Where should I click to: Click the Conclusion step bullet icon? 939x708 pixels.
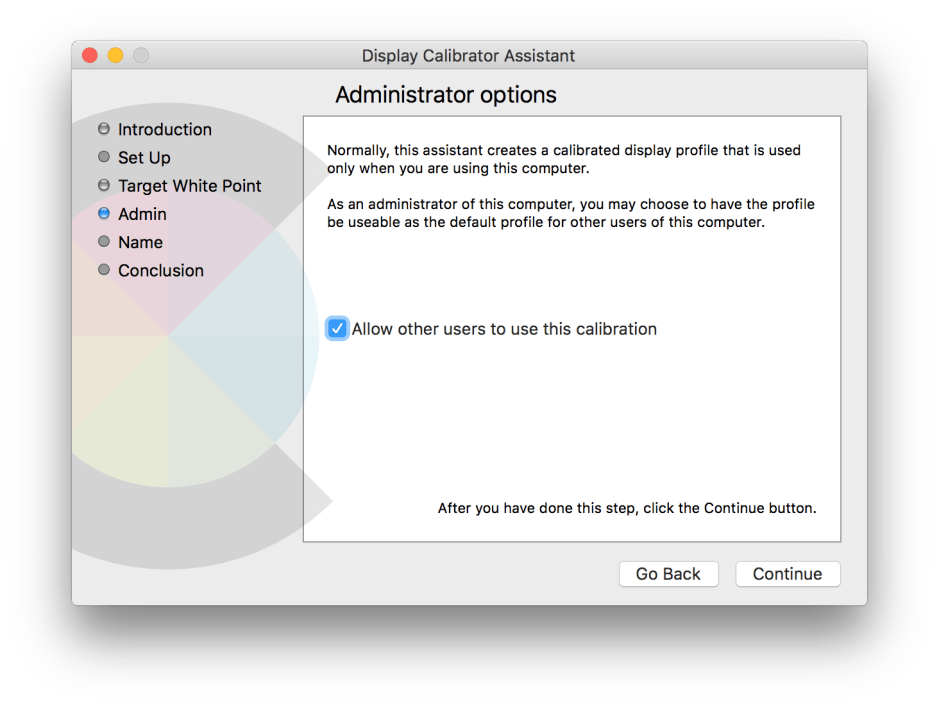click(104, 269)
